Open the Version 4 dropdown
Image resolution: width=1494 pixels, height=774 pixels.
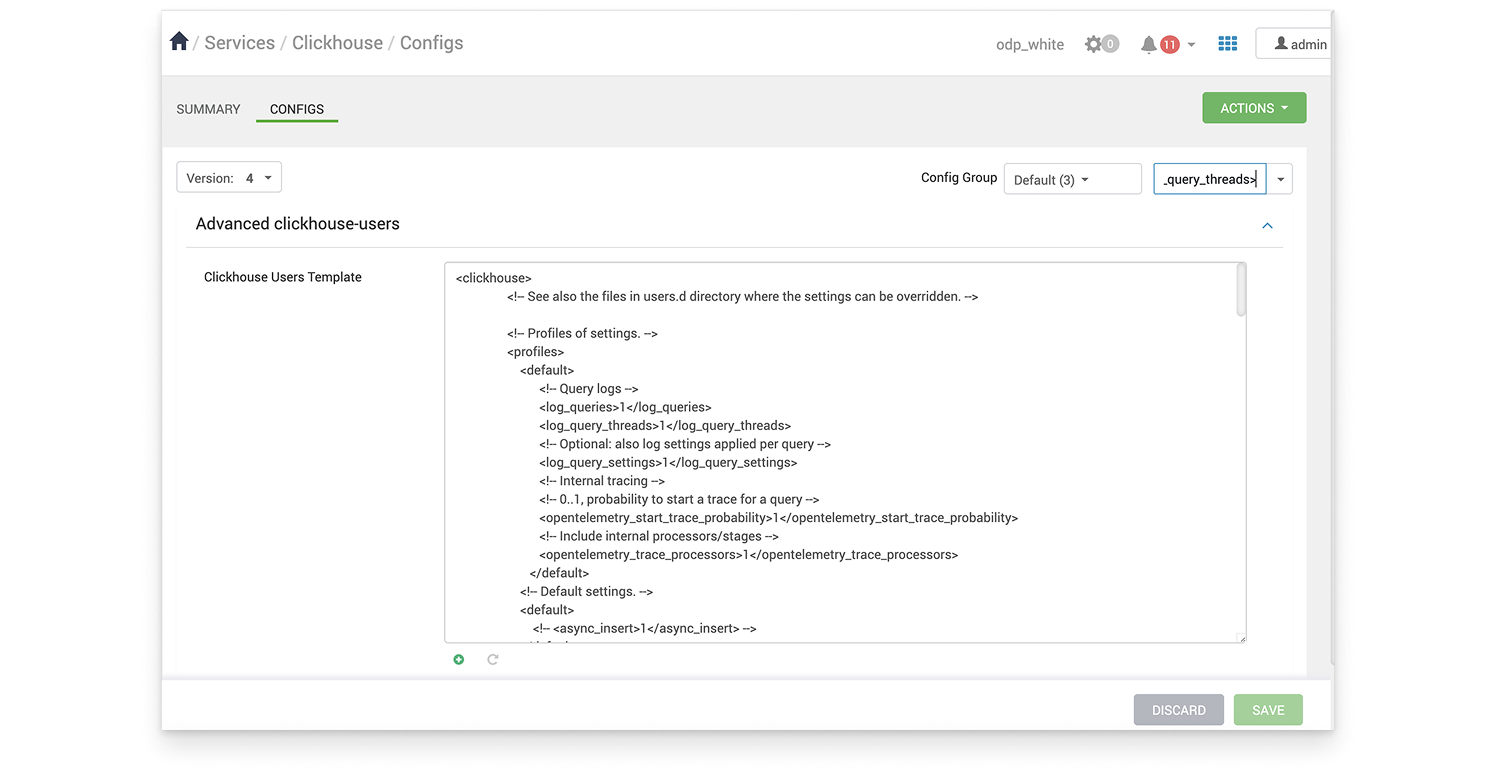pyautogui.click(x=229, y=178)
